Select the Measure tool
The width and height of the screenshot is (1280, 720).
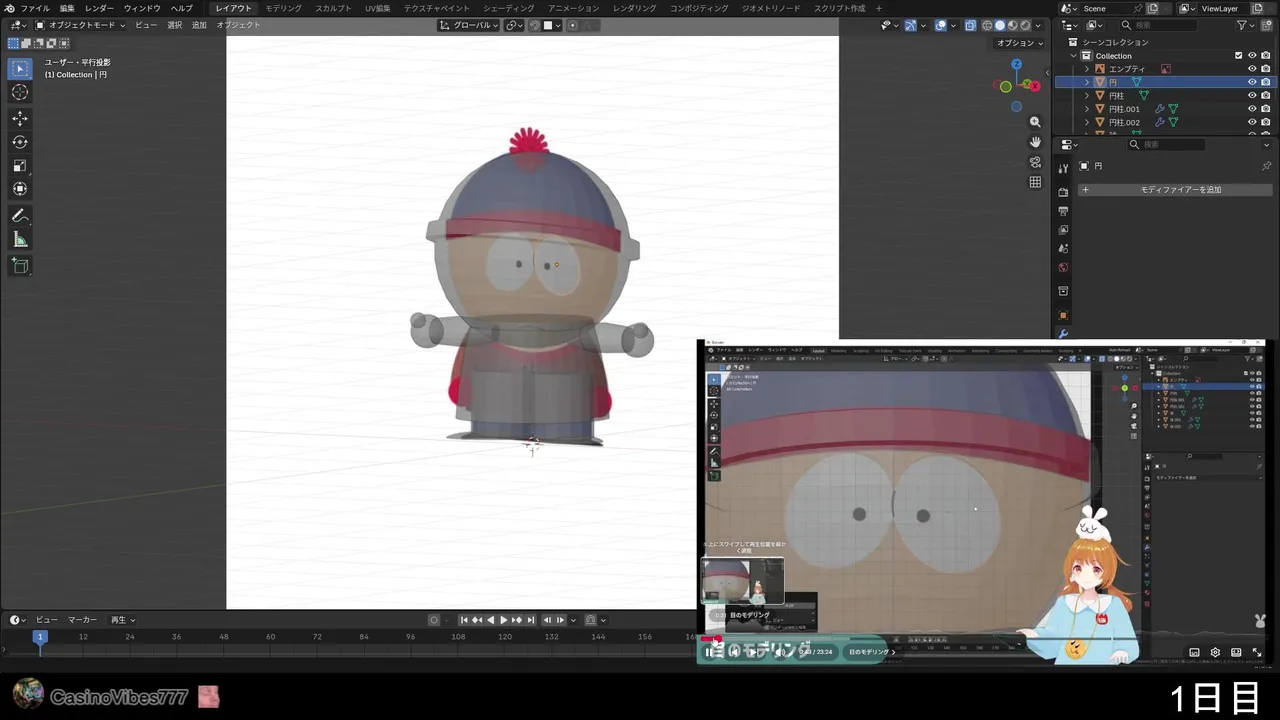tap(20, 239)
